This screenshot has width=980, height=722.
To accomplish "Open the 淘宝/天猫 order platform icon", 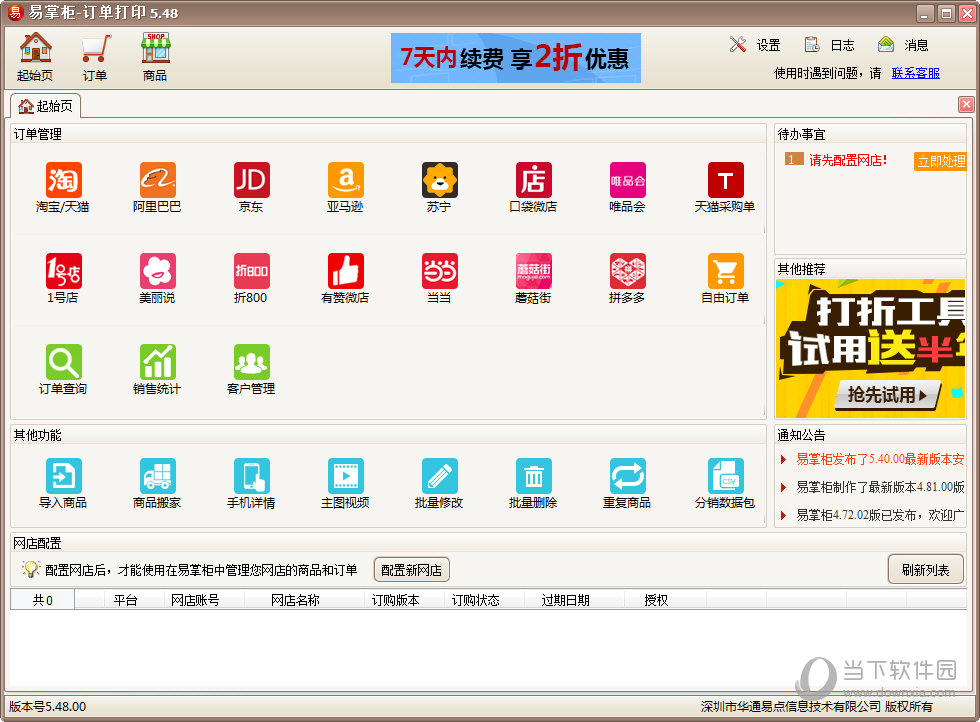I will coord(63,180).
